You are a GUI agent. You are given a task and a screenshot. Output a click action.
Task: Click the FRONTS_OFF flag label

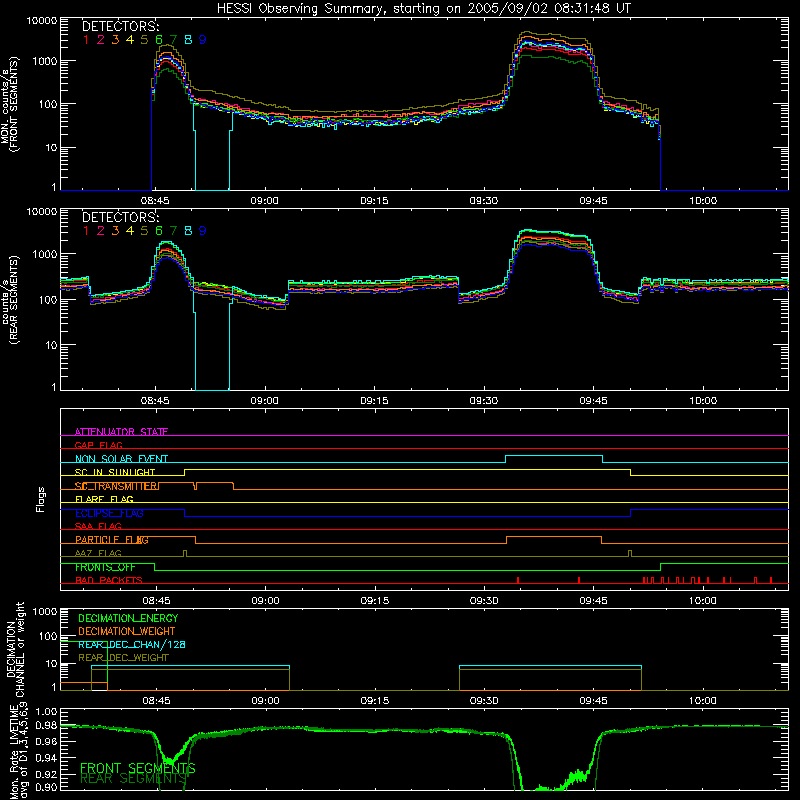[x=105, y=567]
